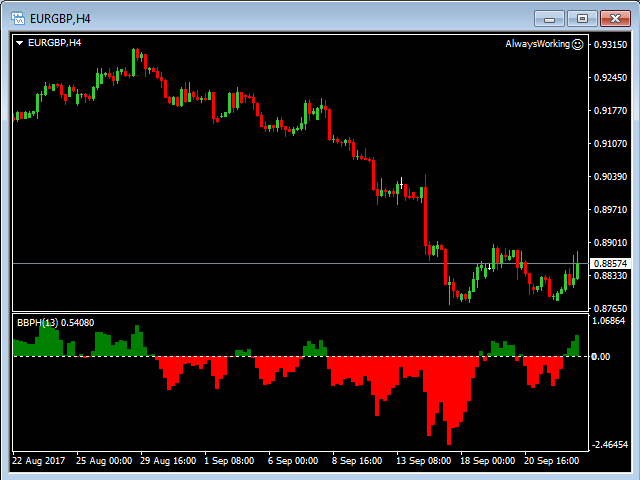Select the 22 Aug 2017 date label
The image size is (640, 480).
pyautogui.click(x=37, y=461)
